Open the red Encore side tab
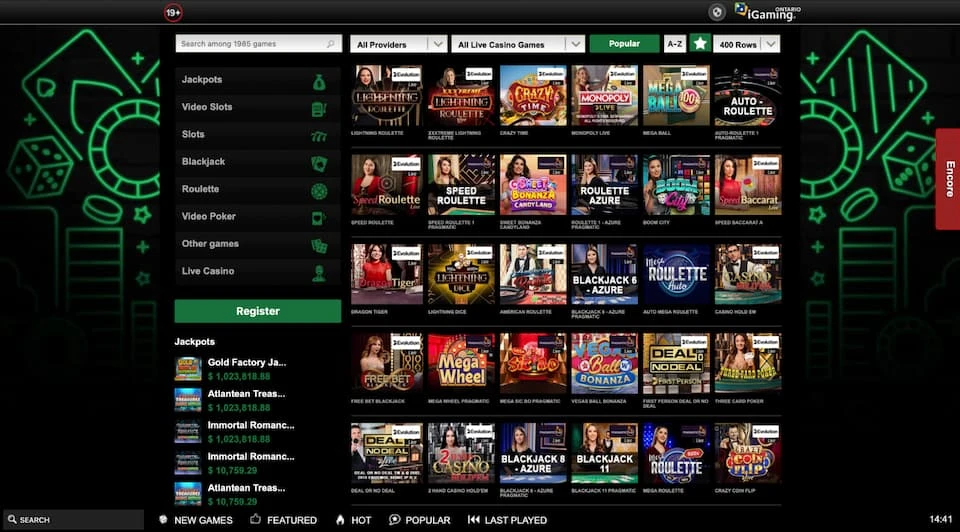Viewport: 960px width, 532px height. [x=948, y=179]
